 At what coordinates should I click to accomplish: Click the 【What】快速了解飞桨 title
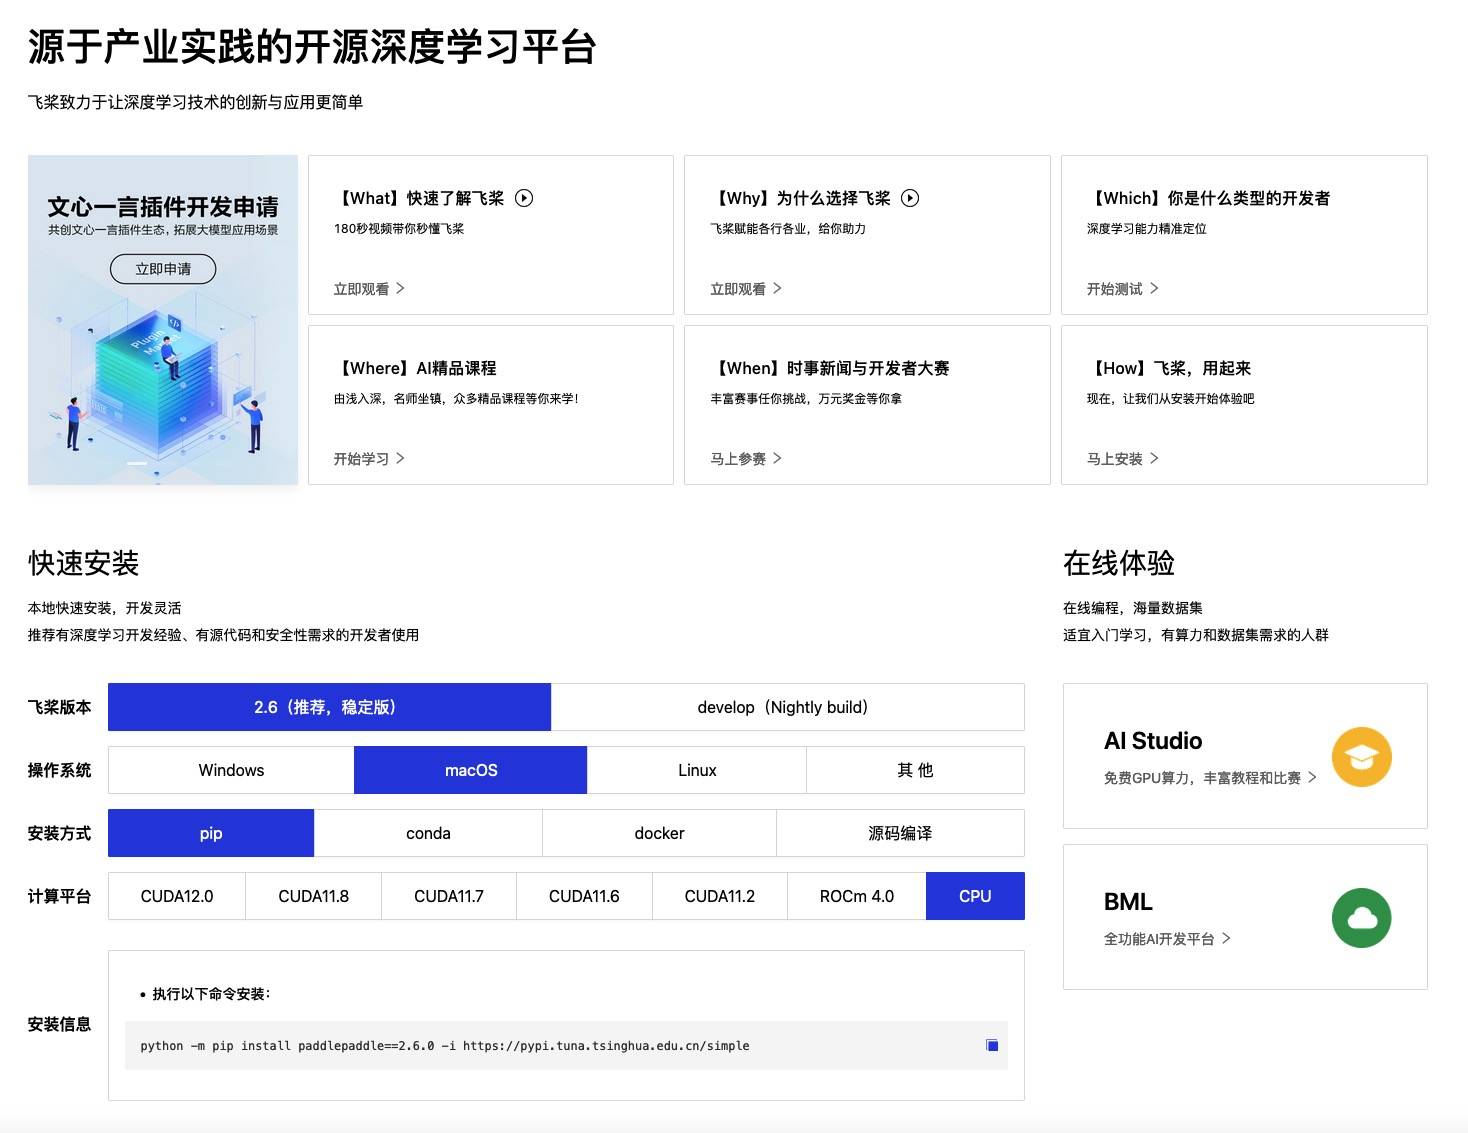[419, 198]
